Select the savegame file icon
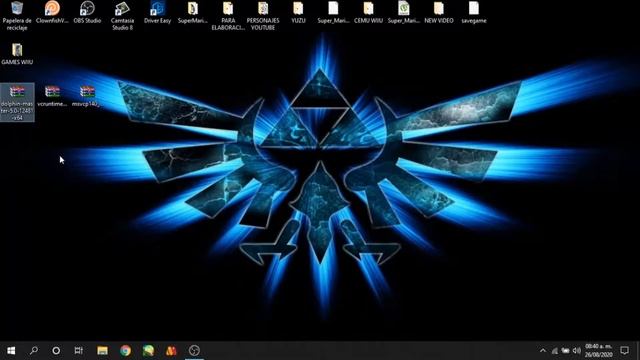Viewport: 640px width, 360px height. click(473, 12)
